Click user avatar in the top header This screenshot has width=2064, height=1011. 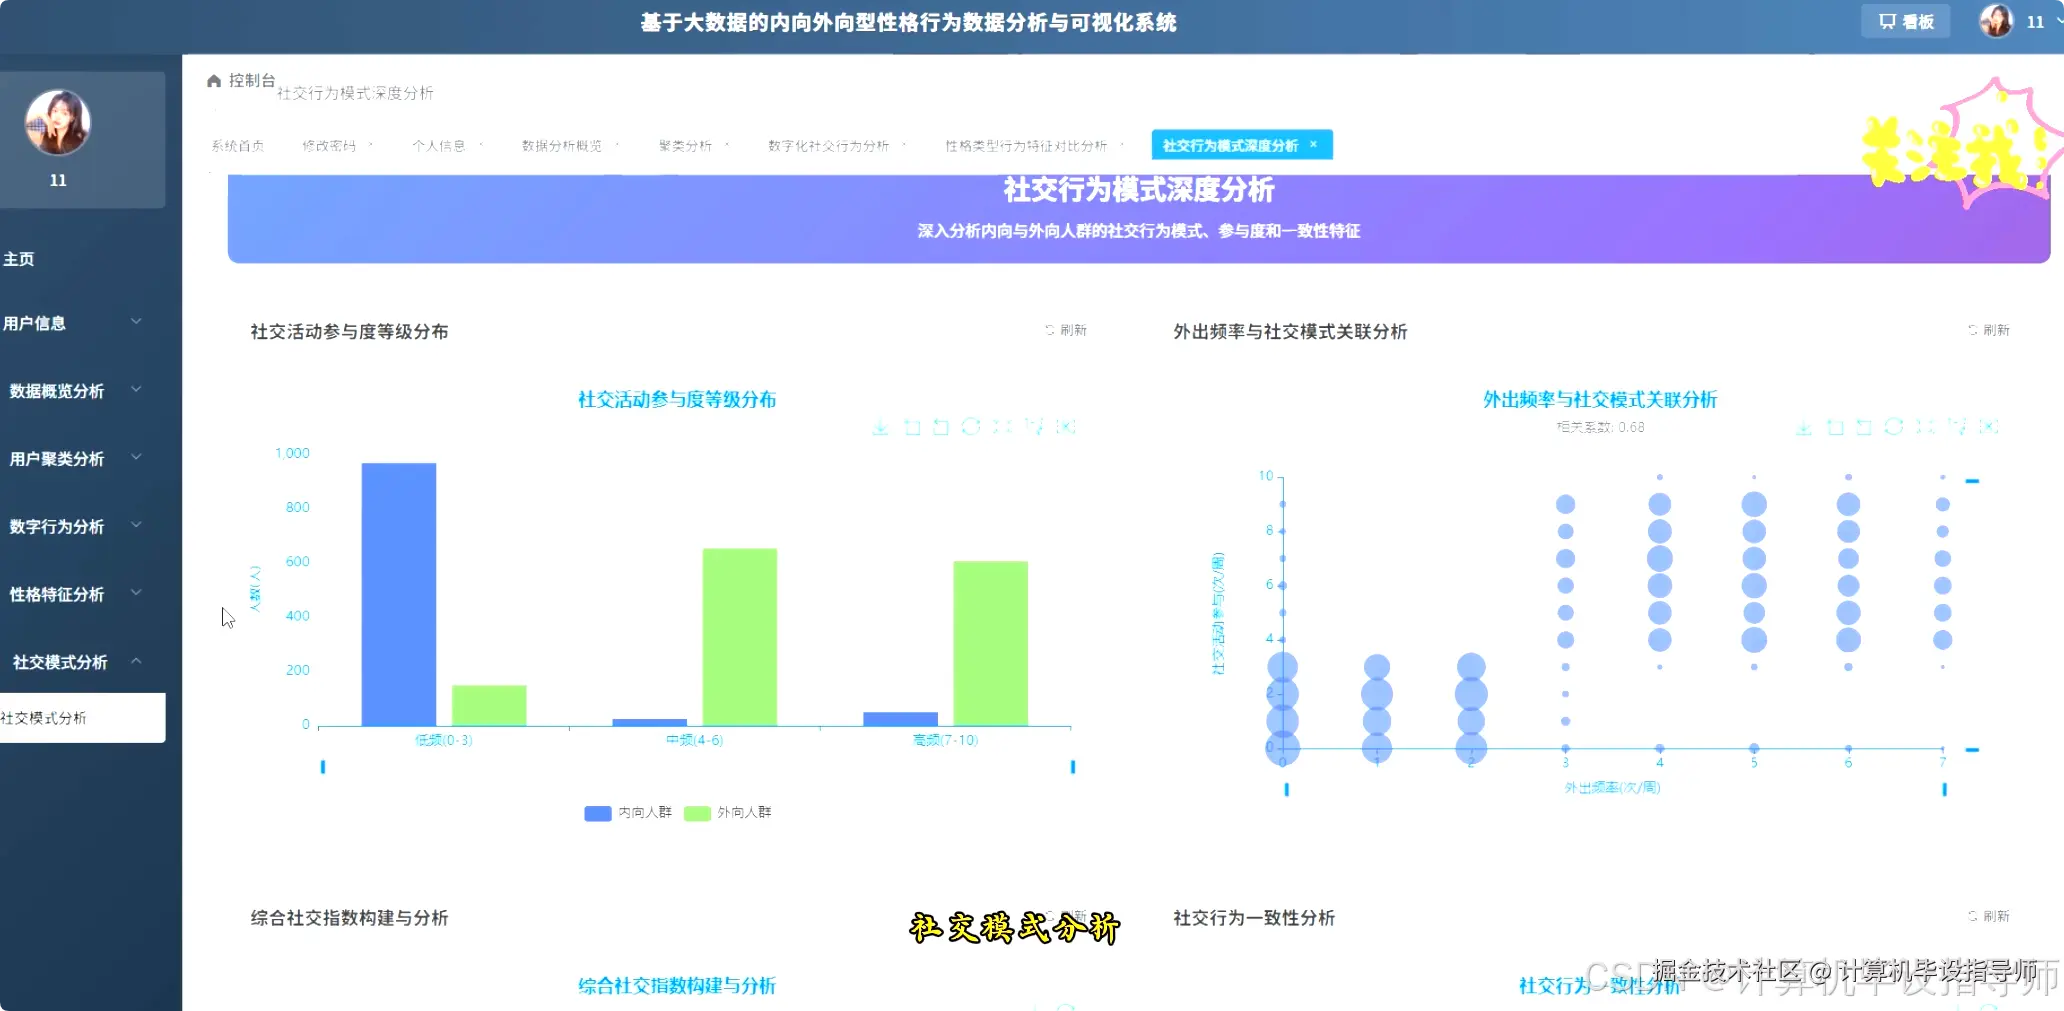pyautogui.click(x=1996, y=21)
